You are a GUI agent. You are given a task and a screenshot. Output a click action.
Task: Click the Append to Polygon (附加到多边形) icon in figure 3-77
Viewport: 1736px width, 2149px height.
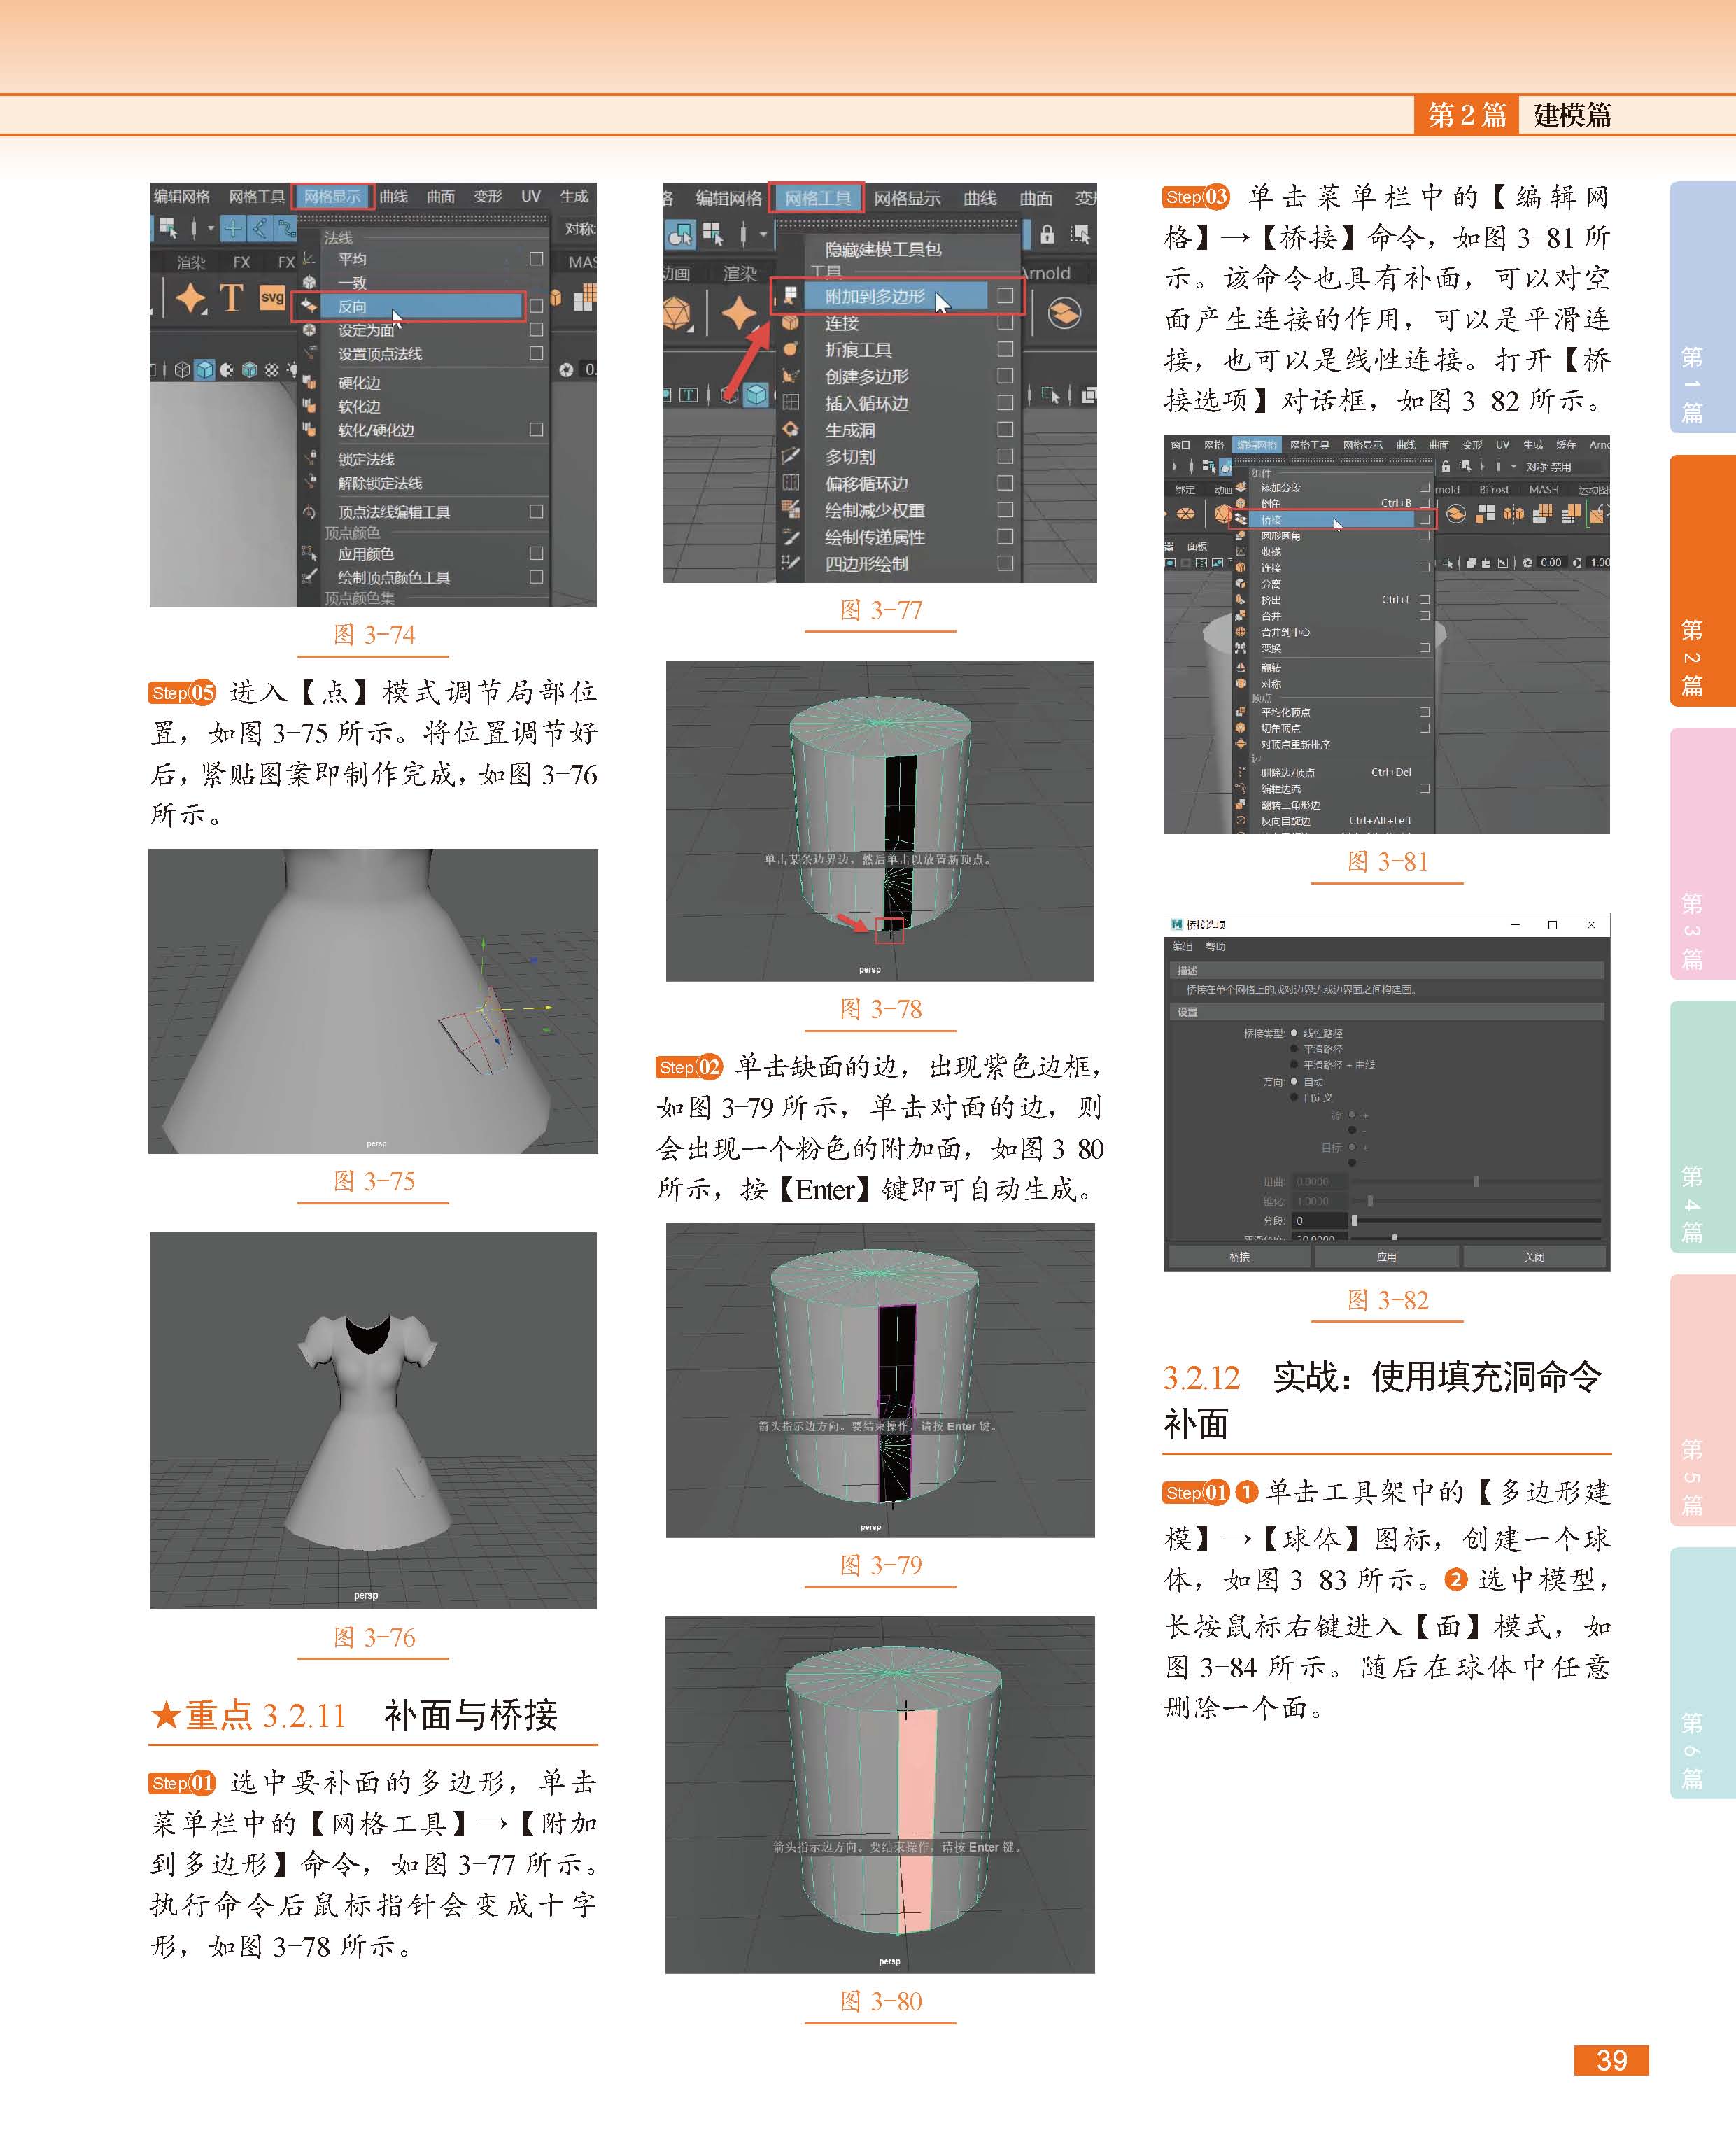click(790, 295)
